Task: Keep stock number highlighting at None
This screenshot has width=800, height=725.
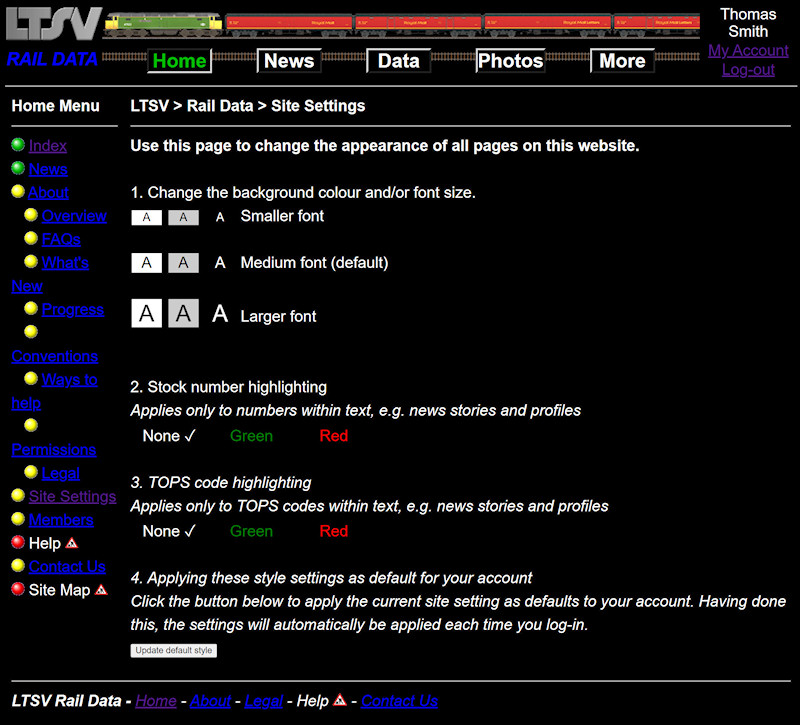Action: 161,435
